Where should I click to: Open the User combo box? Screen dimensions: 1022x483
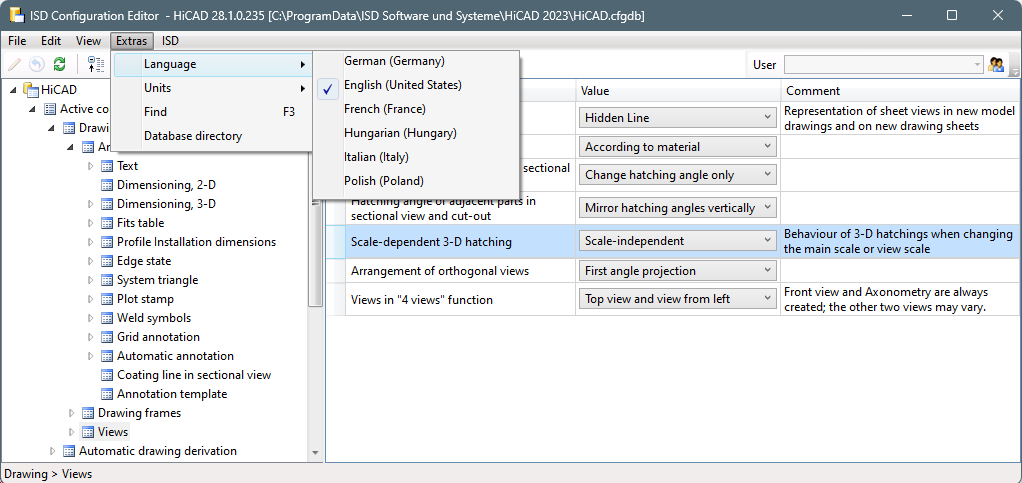(884, 65)
